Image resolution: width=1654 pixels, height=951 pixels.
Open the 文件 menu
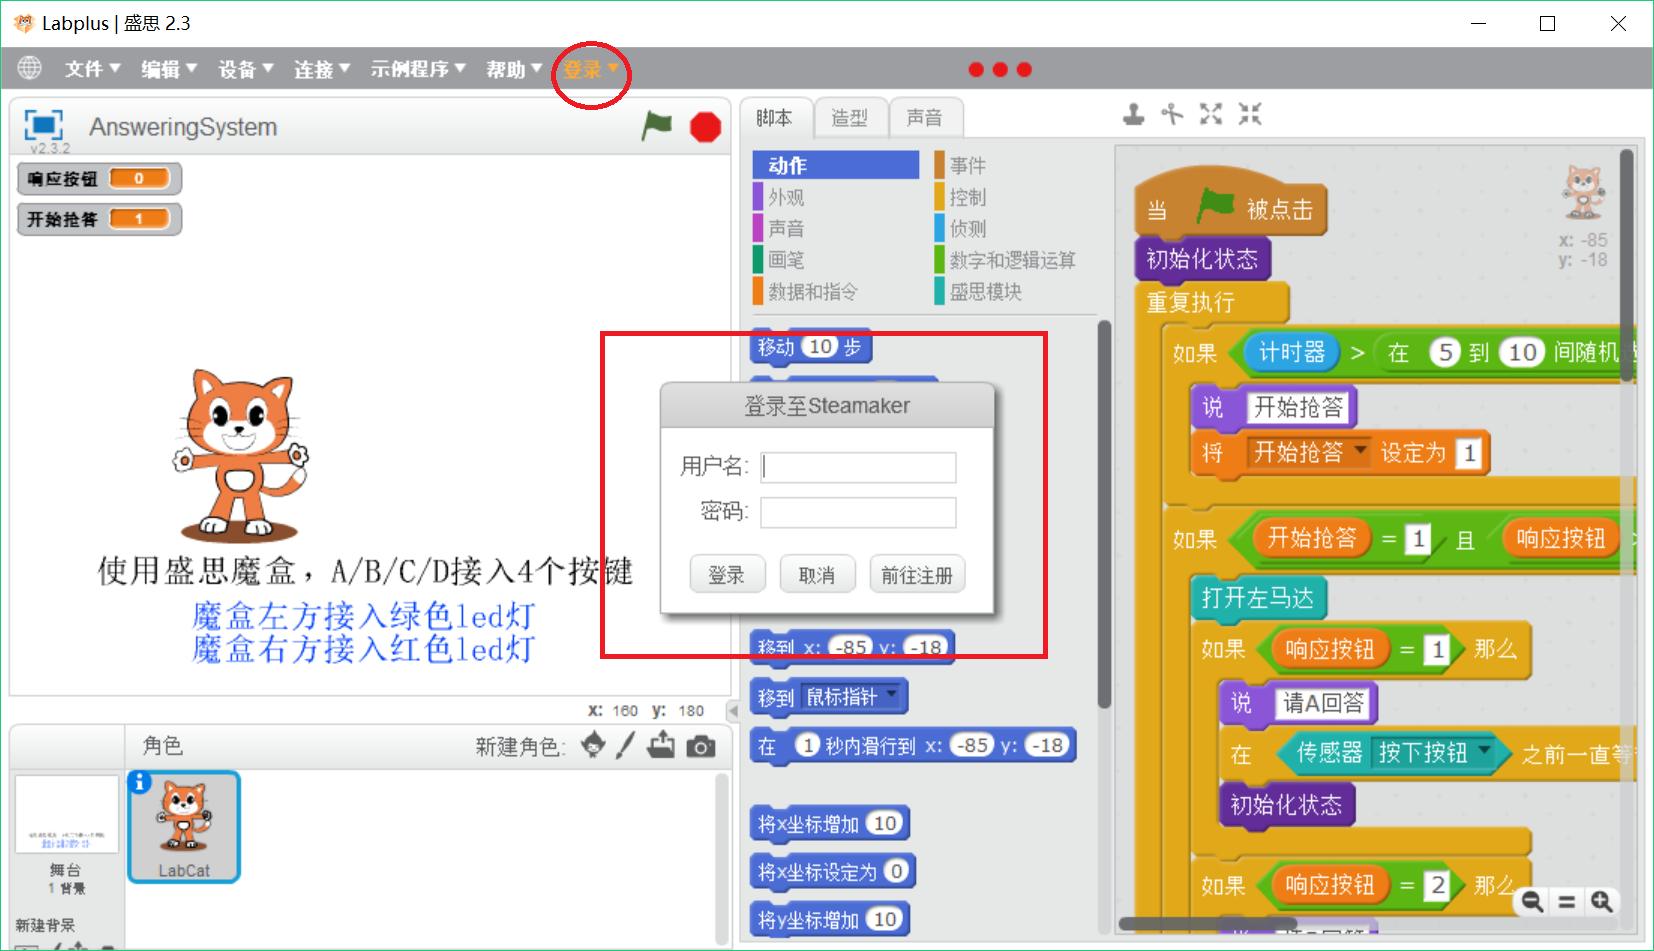92,69
